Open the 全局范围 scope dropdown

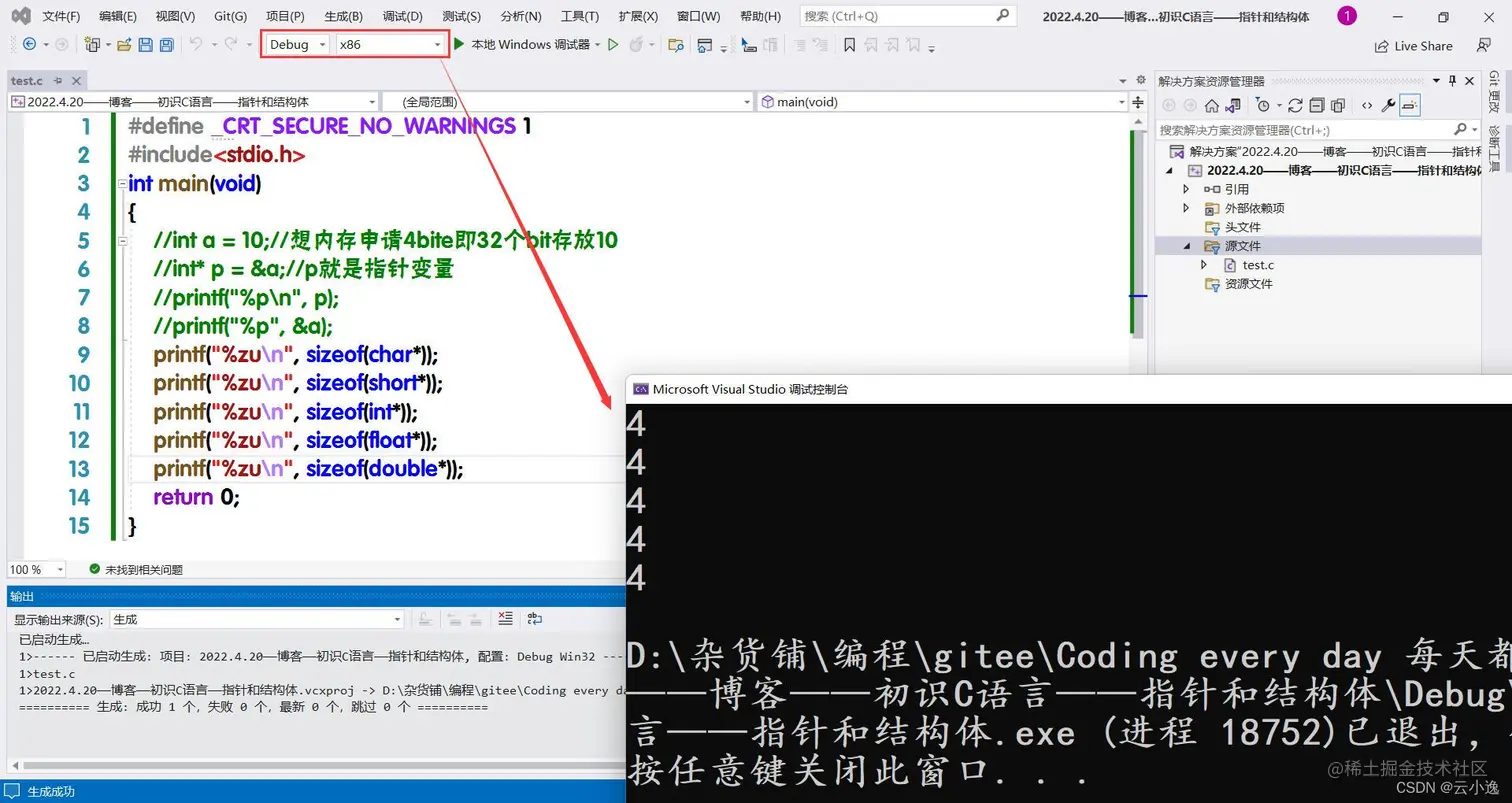pyautogui.click(x=567, y=101)
